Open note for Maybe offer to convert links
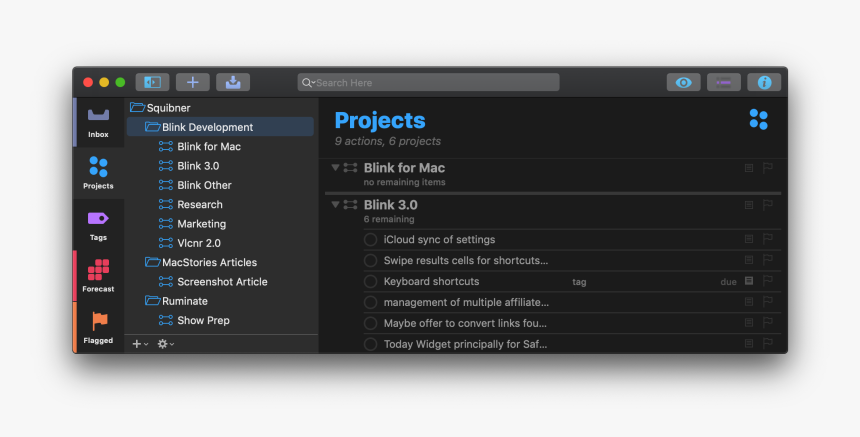This screenshot has height=437, width=860. pos(749,322)
